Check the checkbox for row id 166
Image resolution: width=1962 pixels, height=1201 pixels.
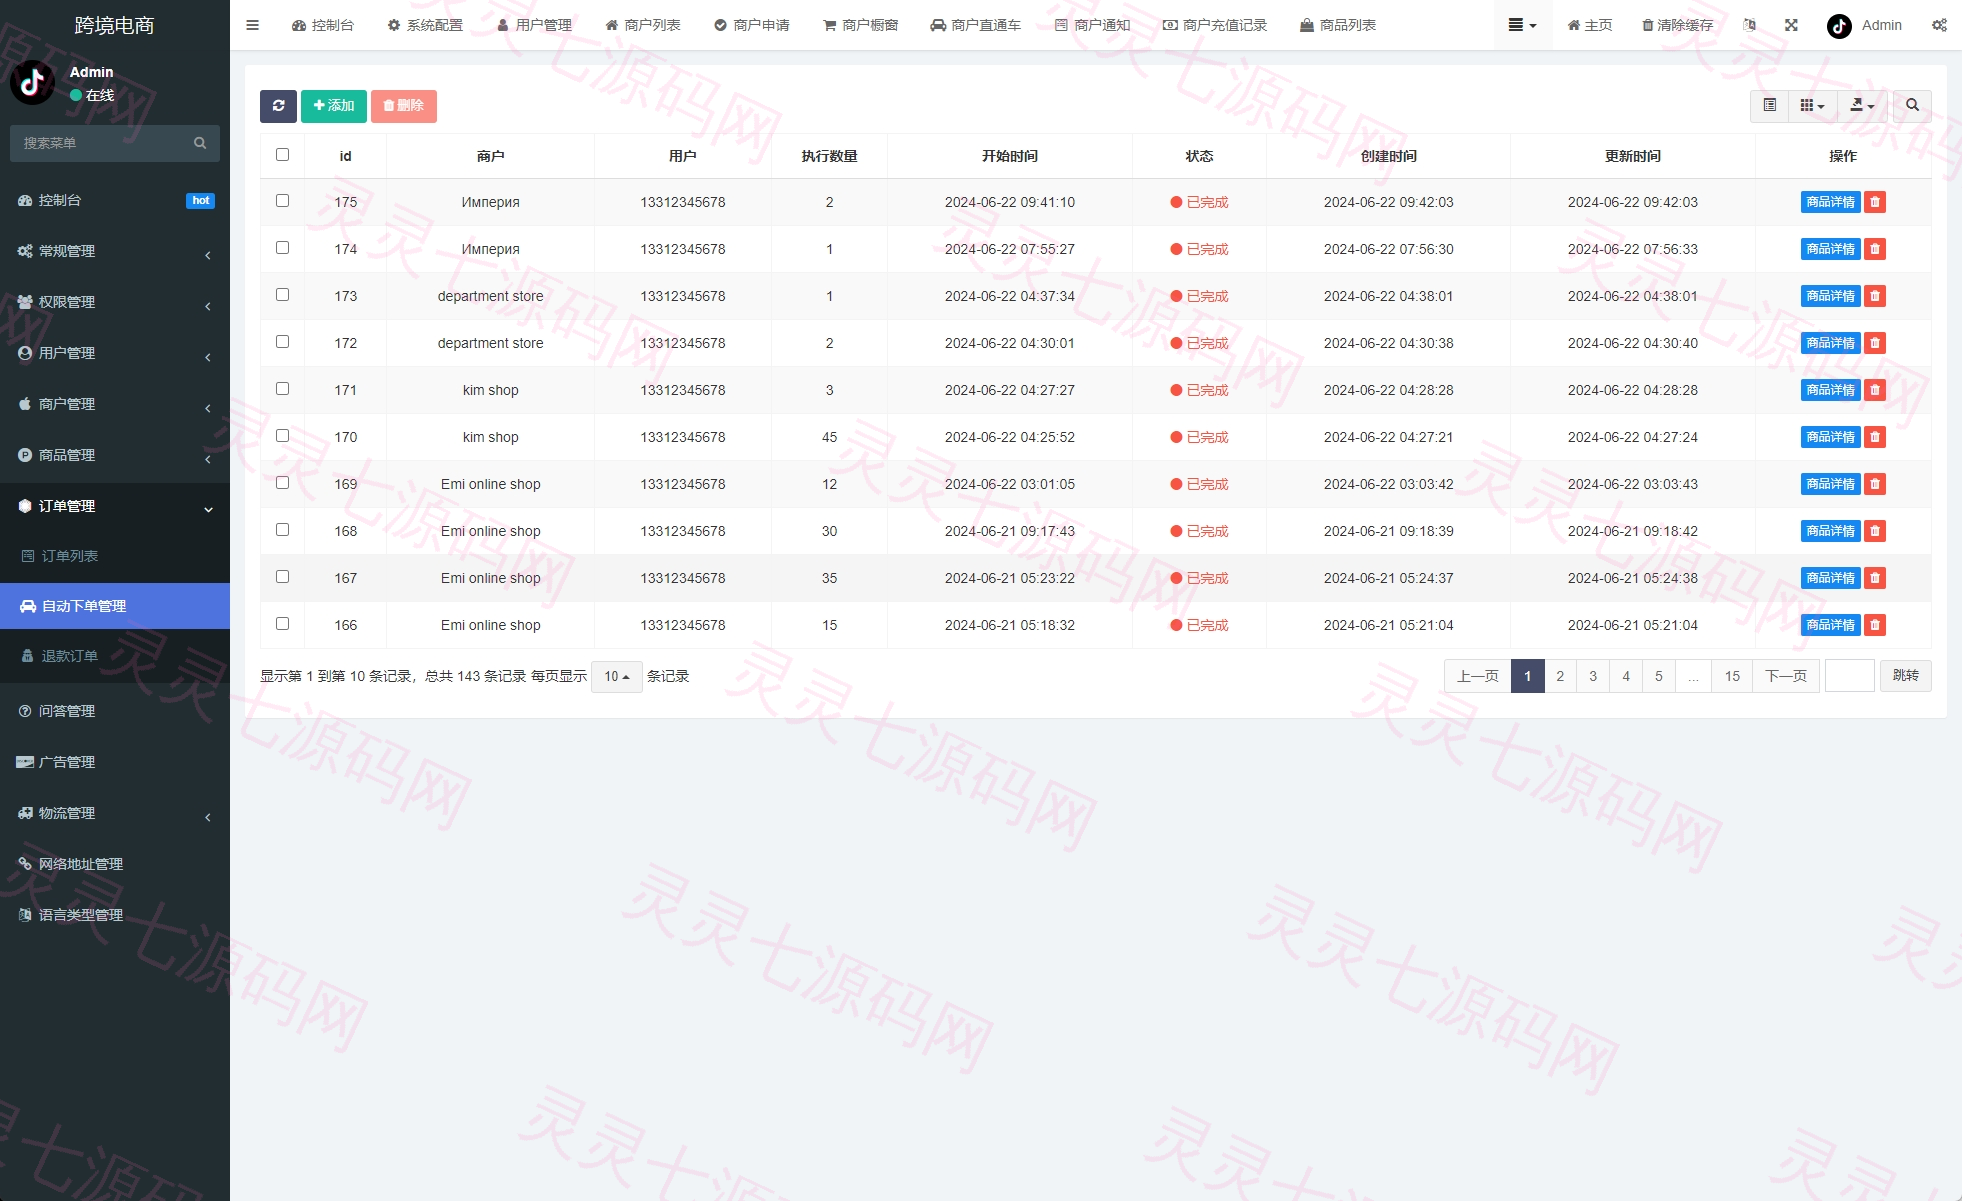pyautogui.click(x=282, y=624)
